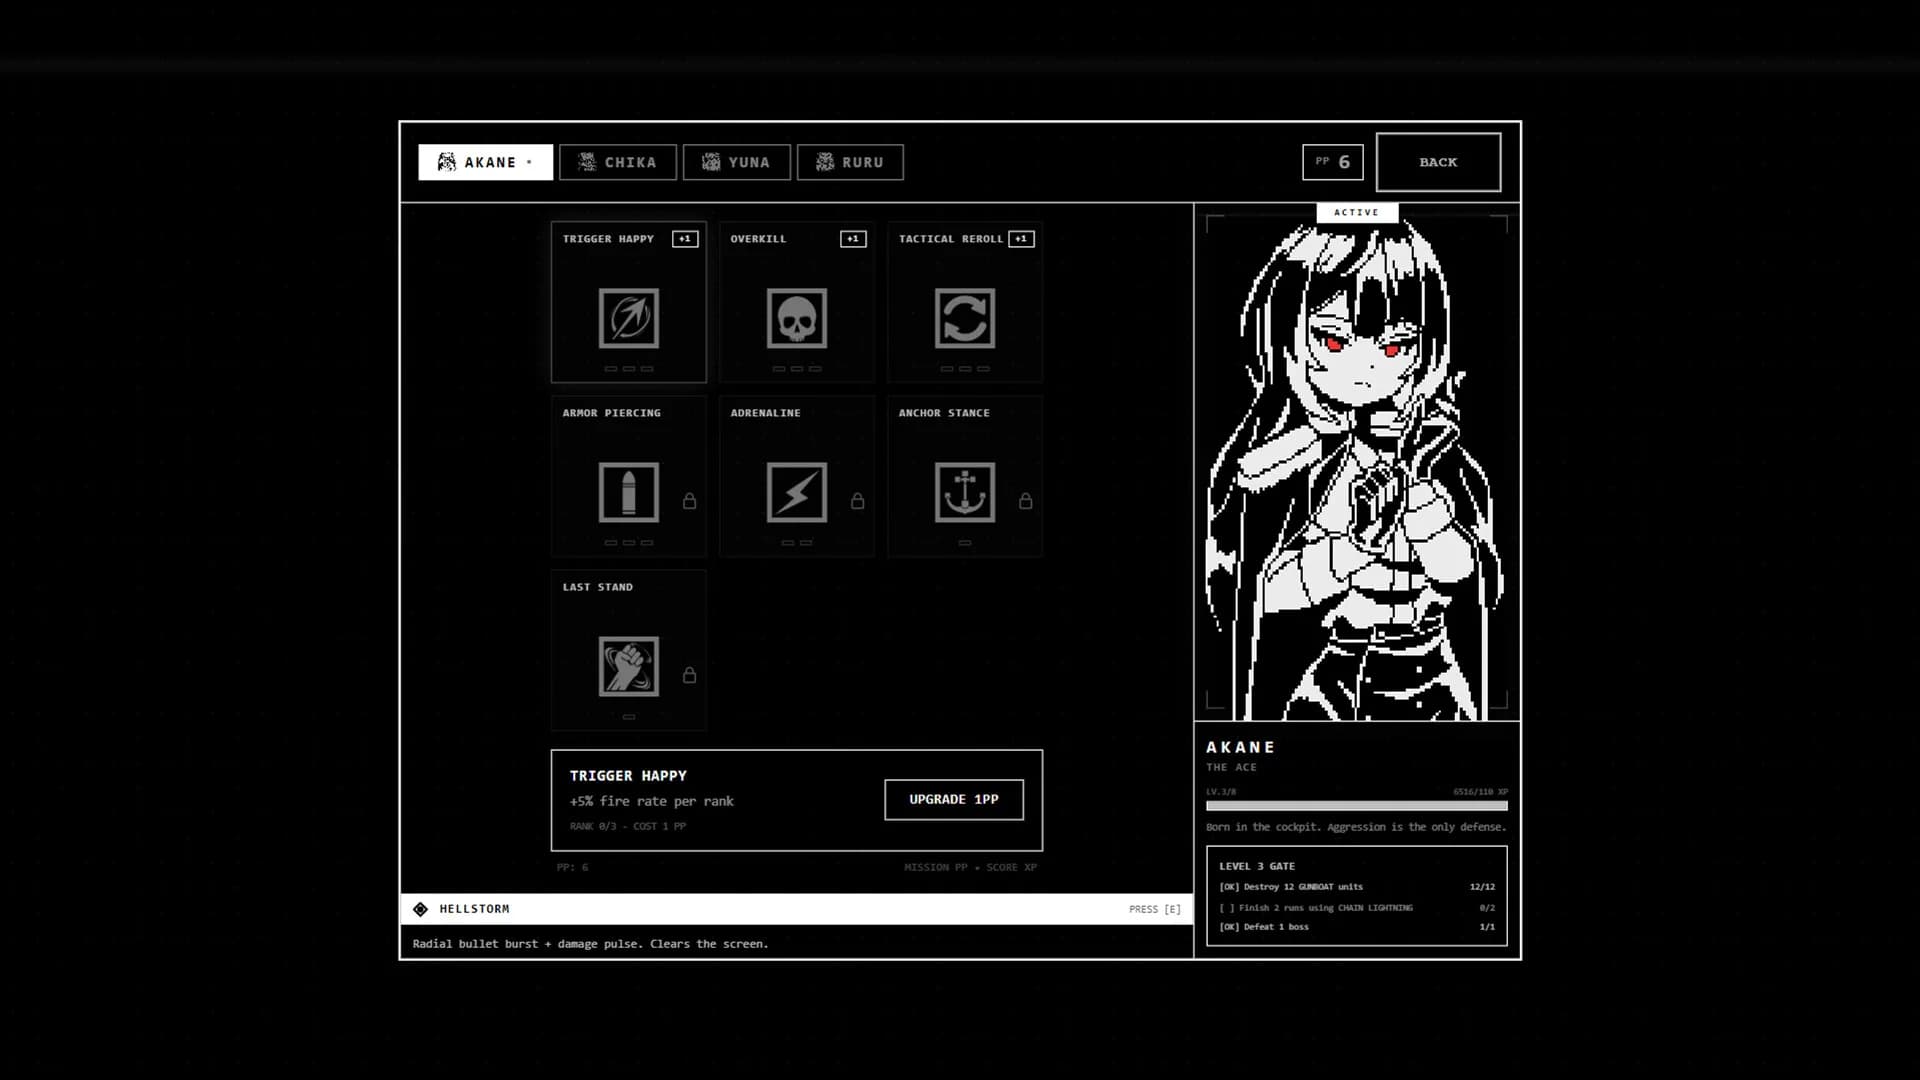Select the Adrenaline lightning bolt icon
The height and width of the screenshot is (1080, 1920).
click(796, 492)
